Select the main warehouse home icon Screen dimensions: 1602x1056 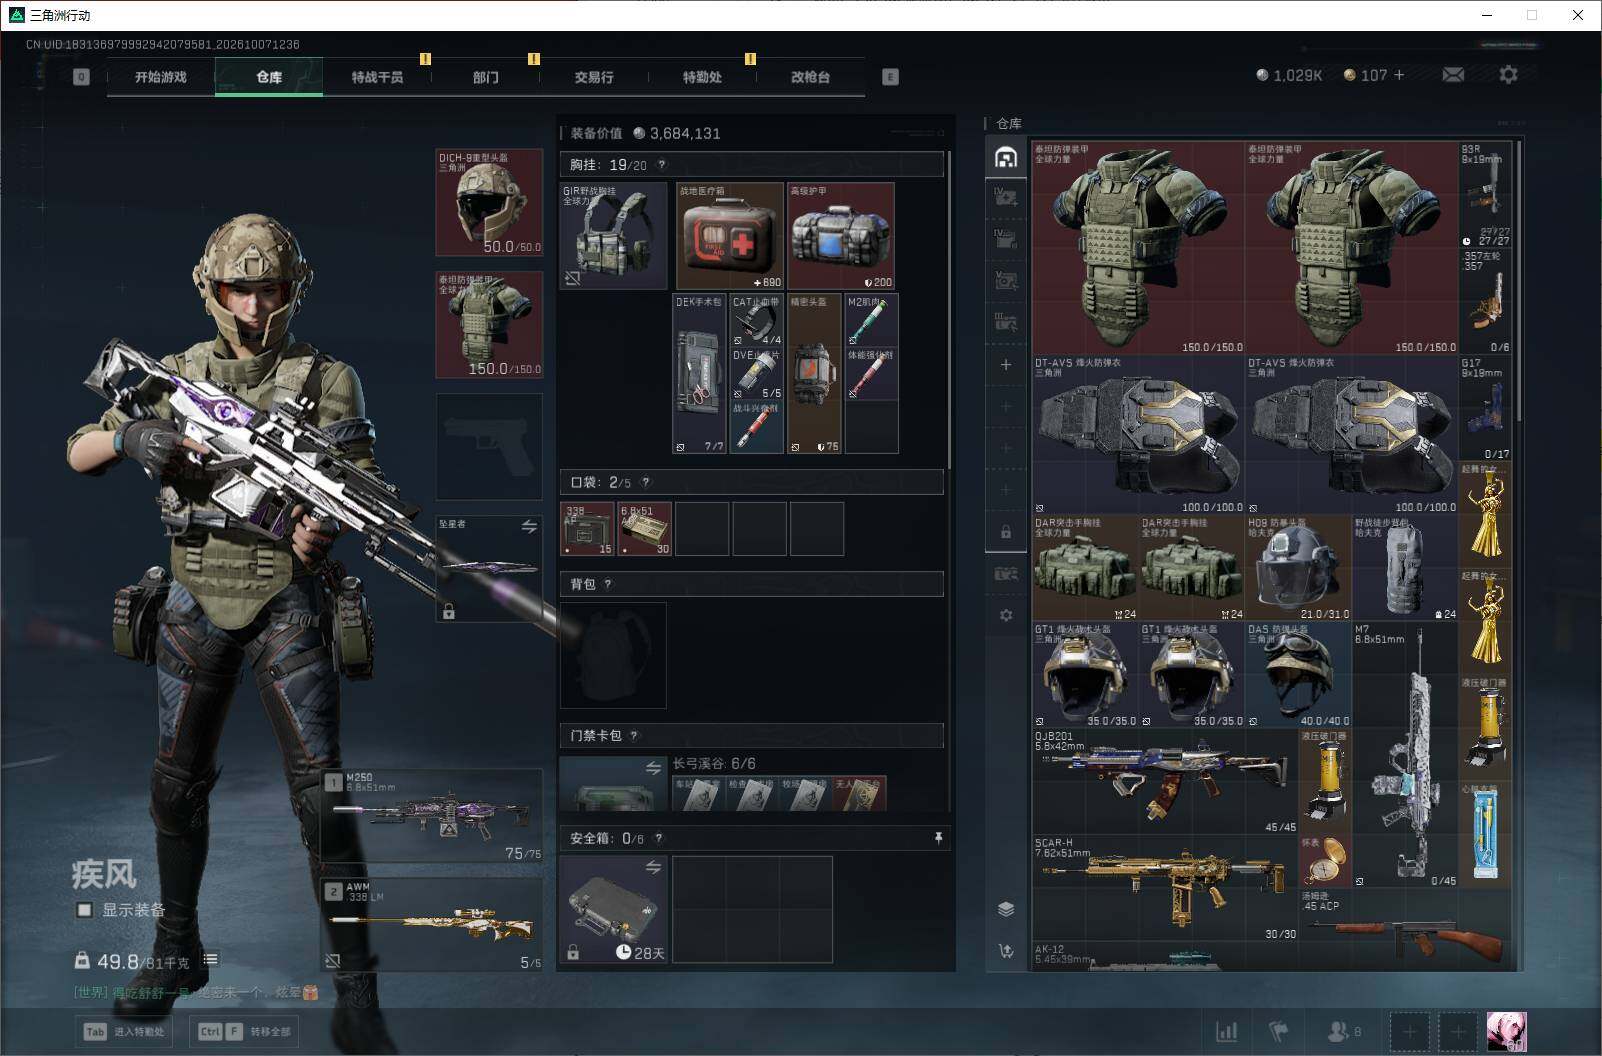tap(1006, 157)
